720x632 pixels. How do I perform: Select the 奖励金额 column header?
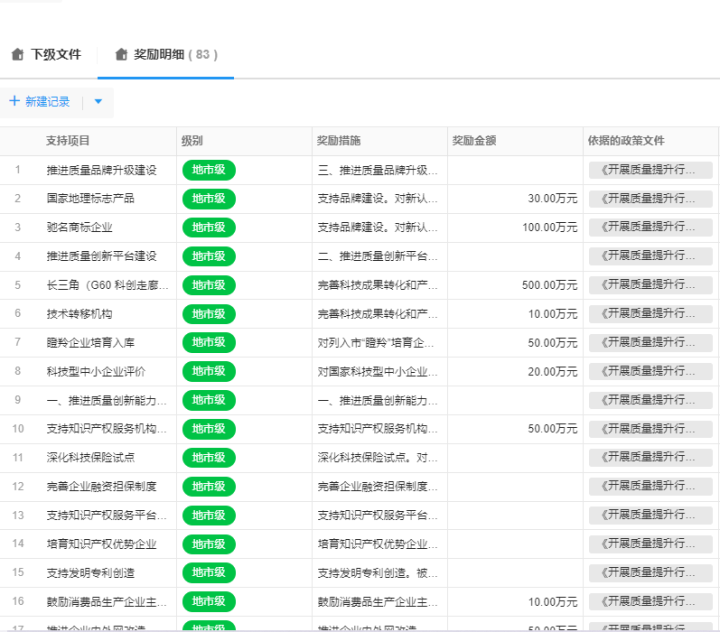[x=474, y=141]
